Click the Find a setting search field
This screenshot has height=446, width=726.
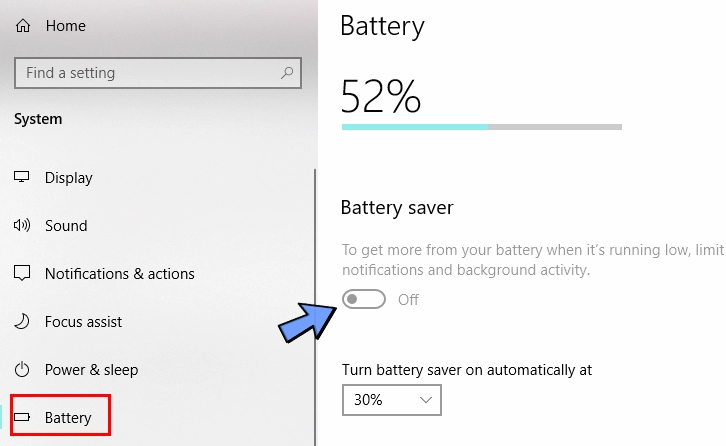[150, 73]
